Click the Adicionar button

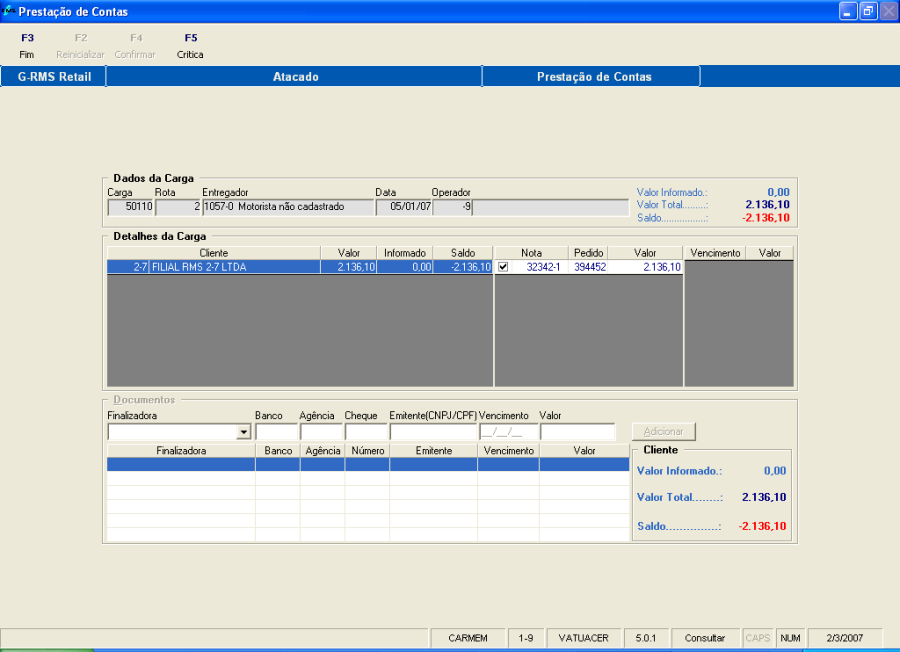[663, 432]
